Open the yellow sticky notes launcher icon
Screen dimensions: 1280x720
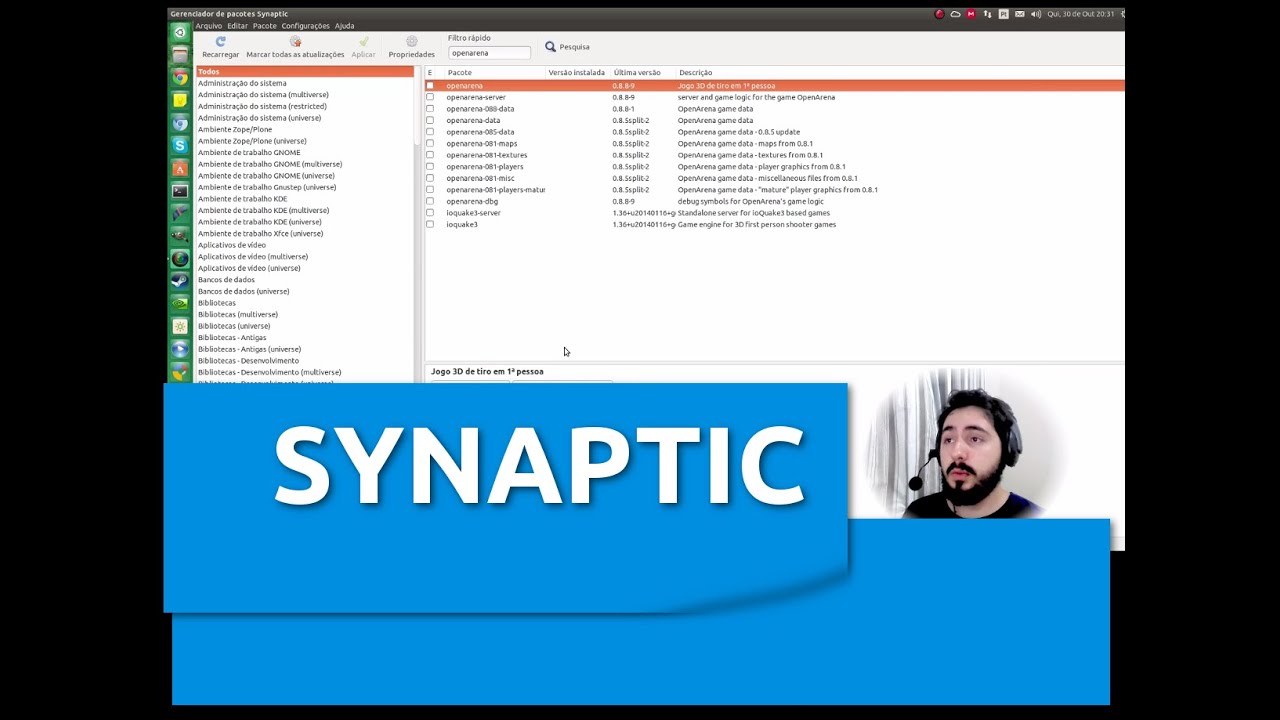[x=180, y=101]
